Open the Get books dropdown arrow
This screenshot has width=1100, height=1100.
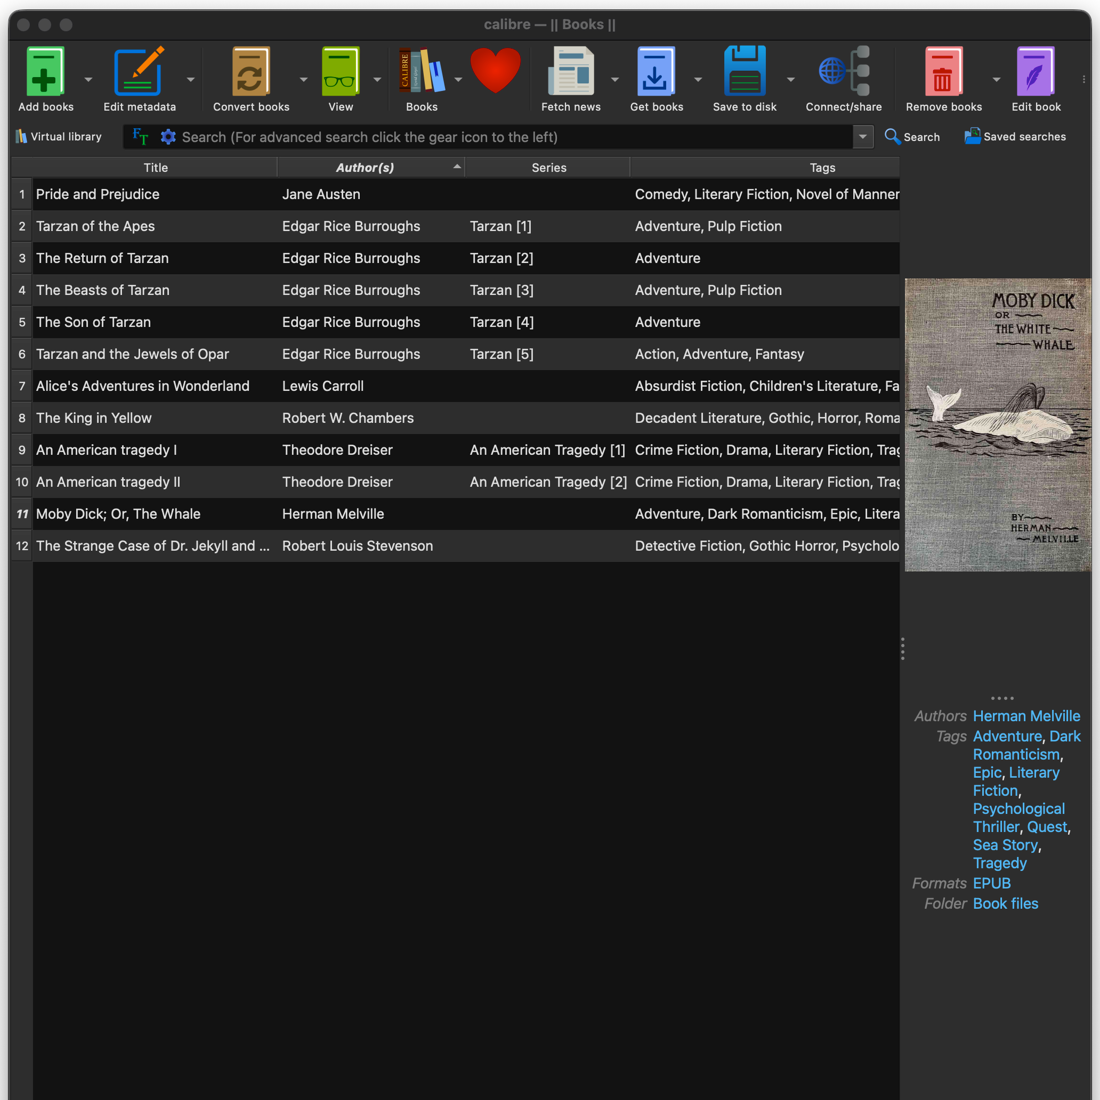(x=698, y=80)
